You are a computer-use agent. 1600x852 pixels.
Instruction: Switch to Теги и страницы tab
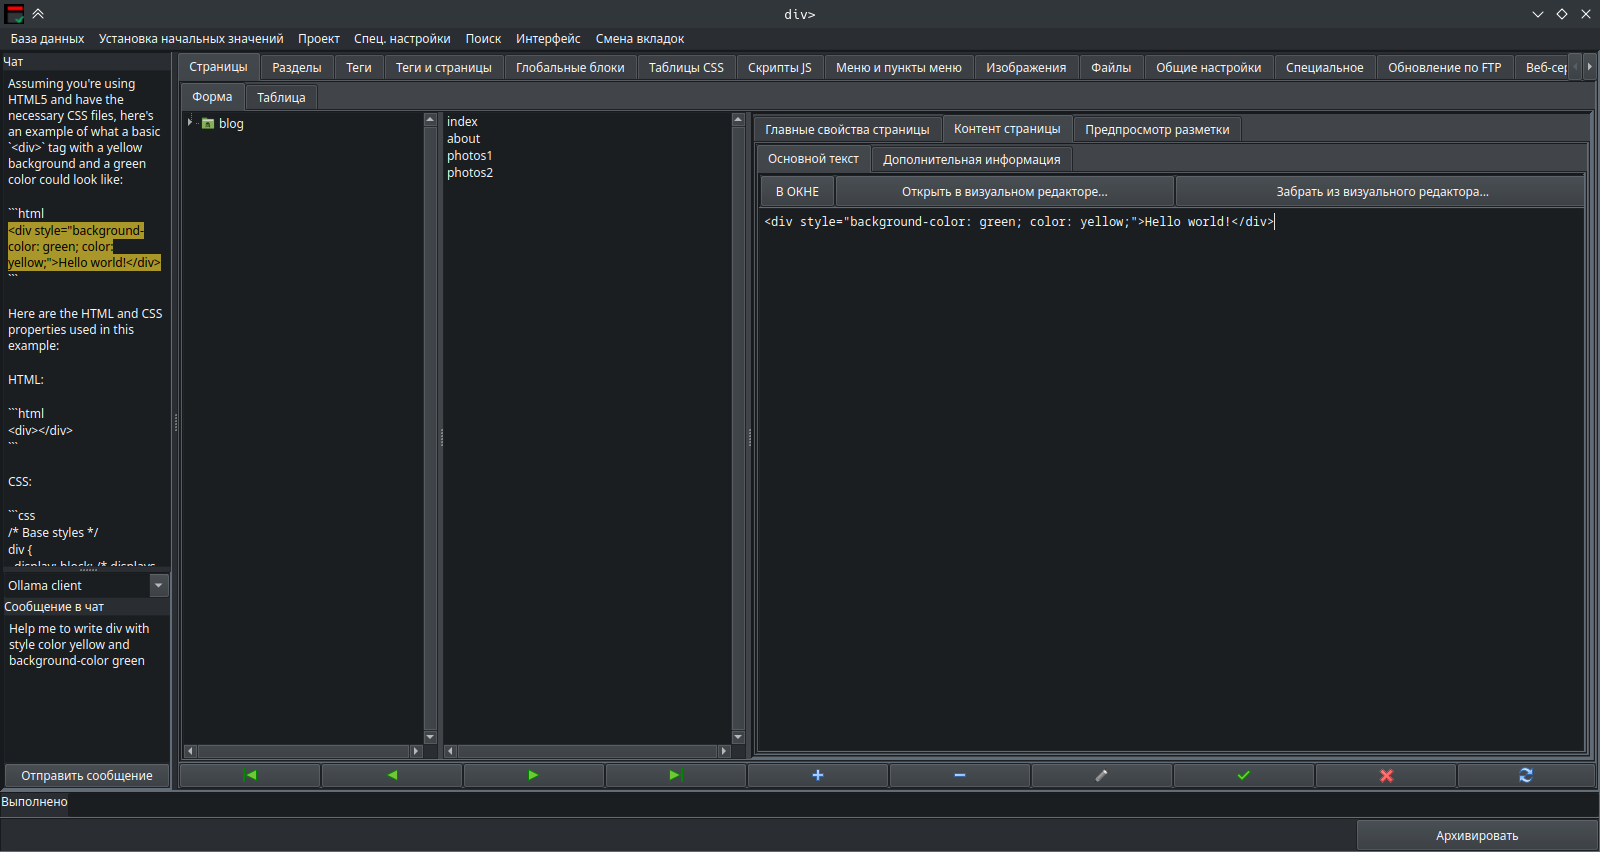(x=444, y=68)
